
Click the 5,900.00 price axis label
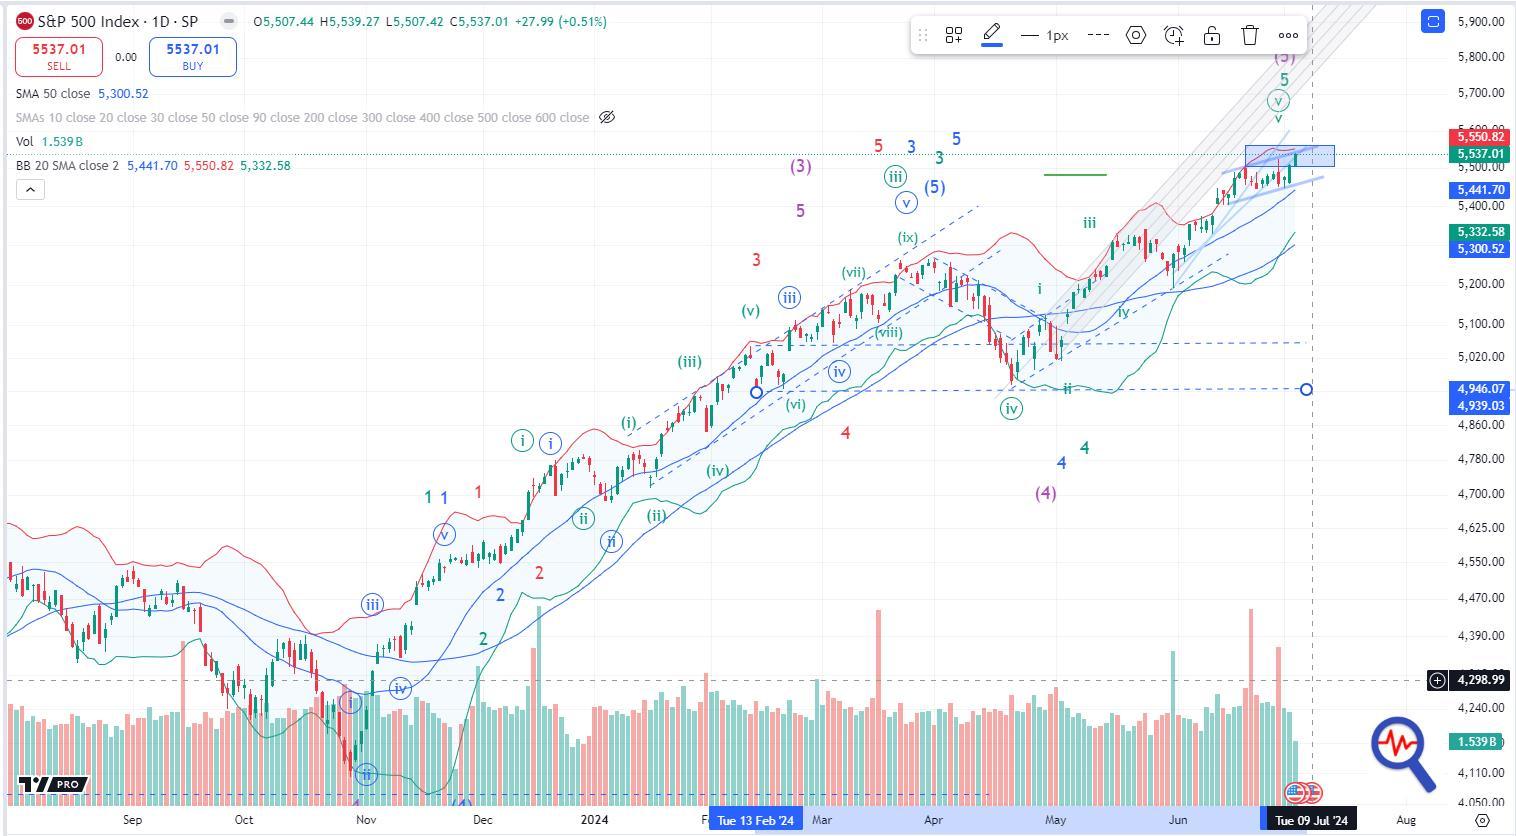[x=1481, y=21]
